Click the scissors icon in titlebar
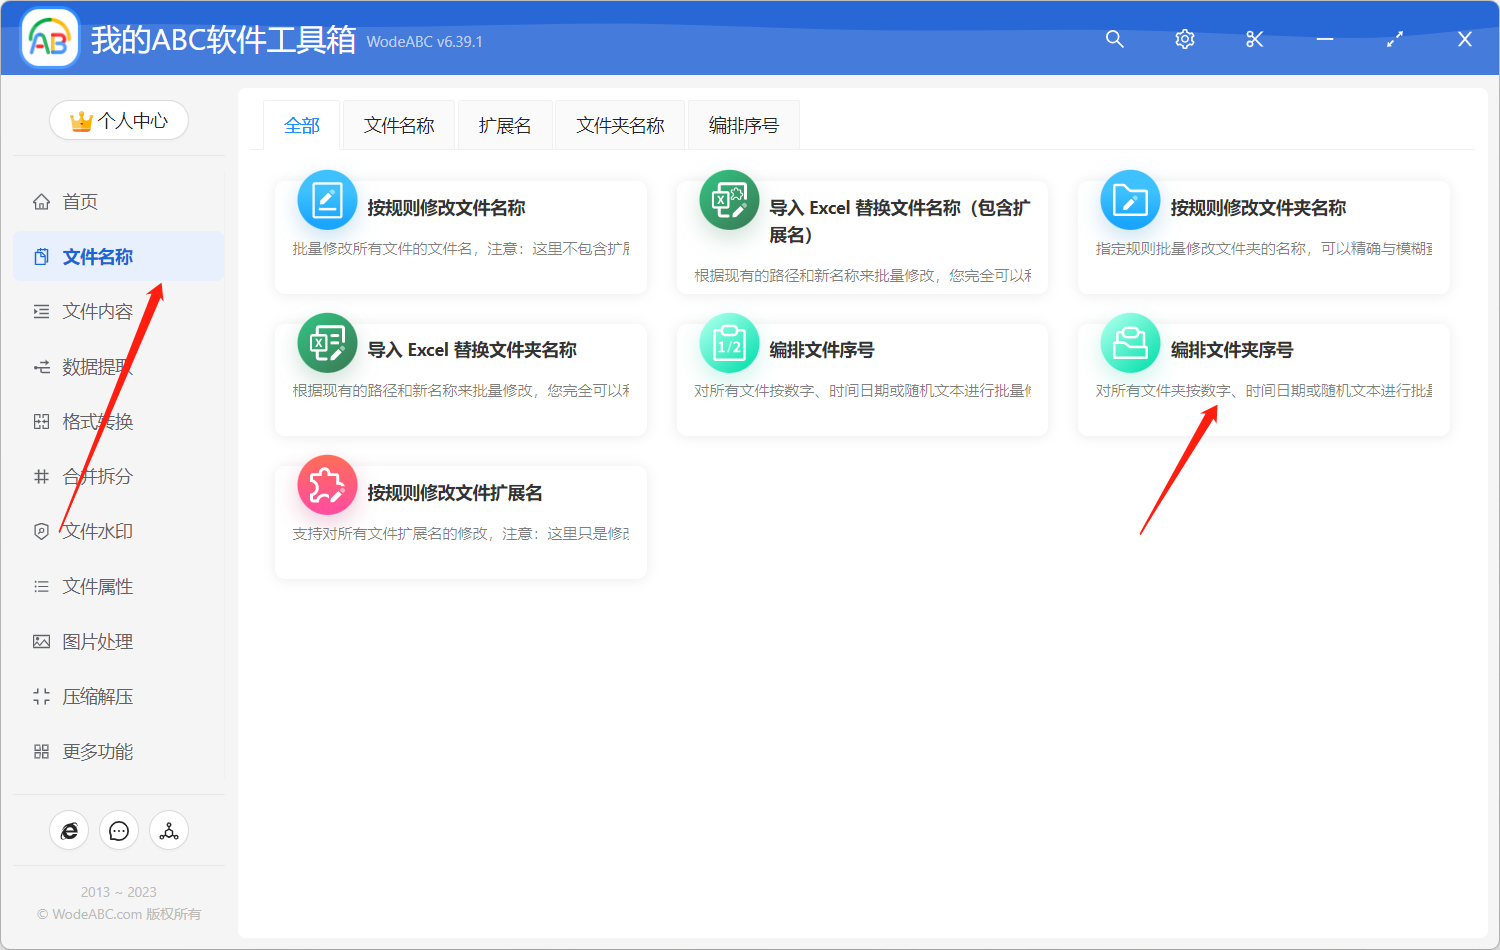 coord(1254,39)
